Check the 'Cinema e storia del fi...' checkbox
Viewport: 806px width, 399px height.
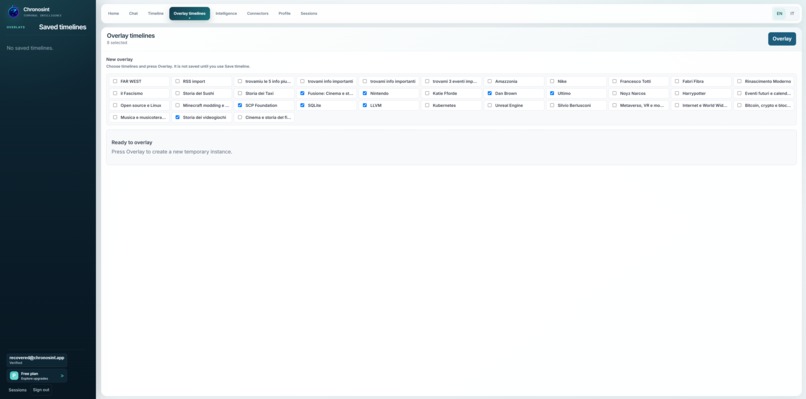click(240, 117)
